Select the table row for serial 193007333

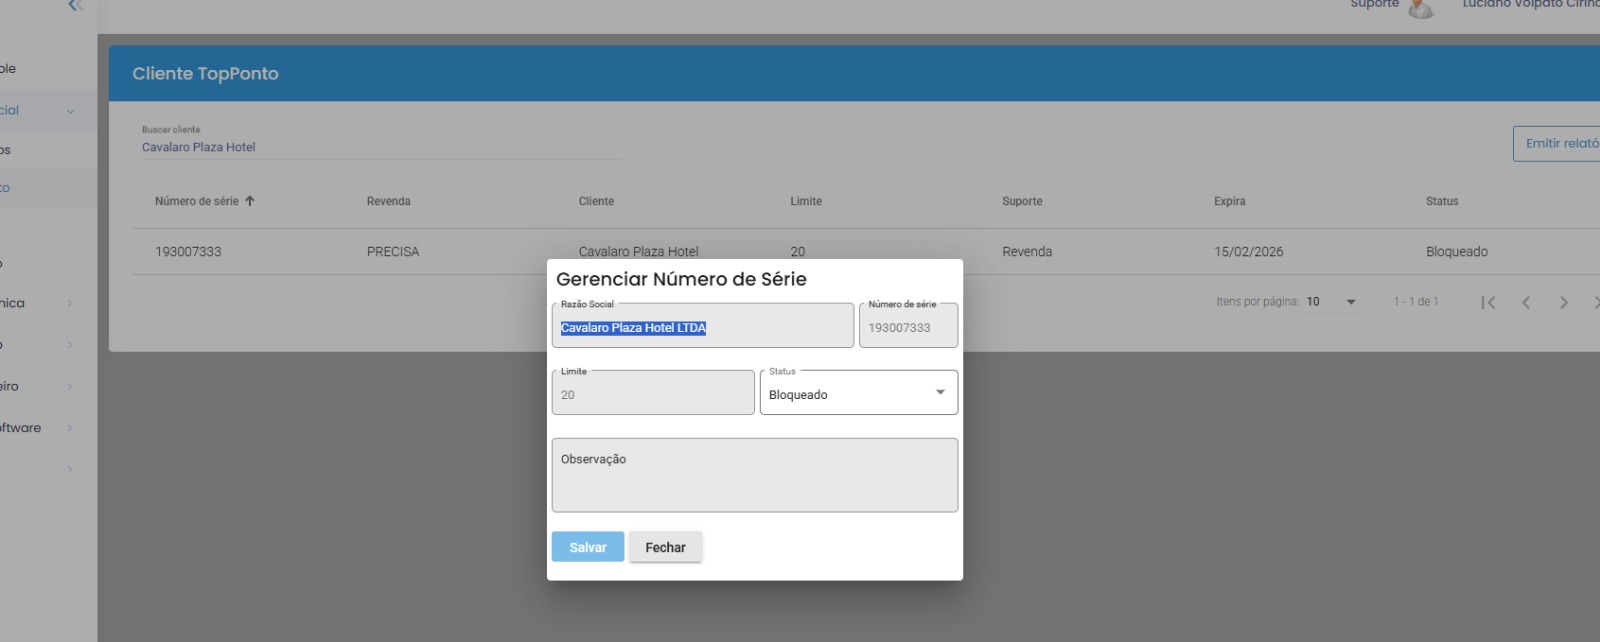pos(188,252)
